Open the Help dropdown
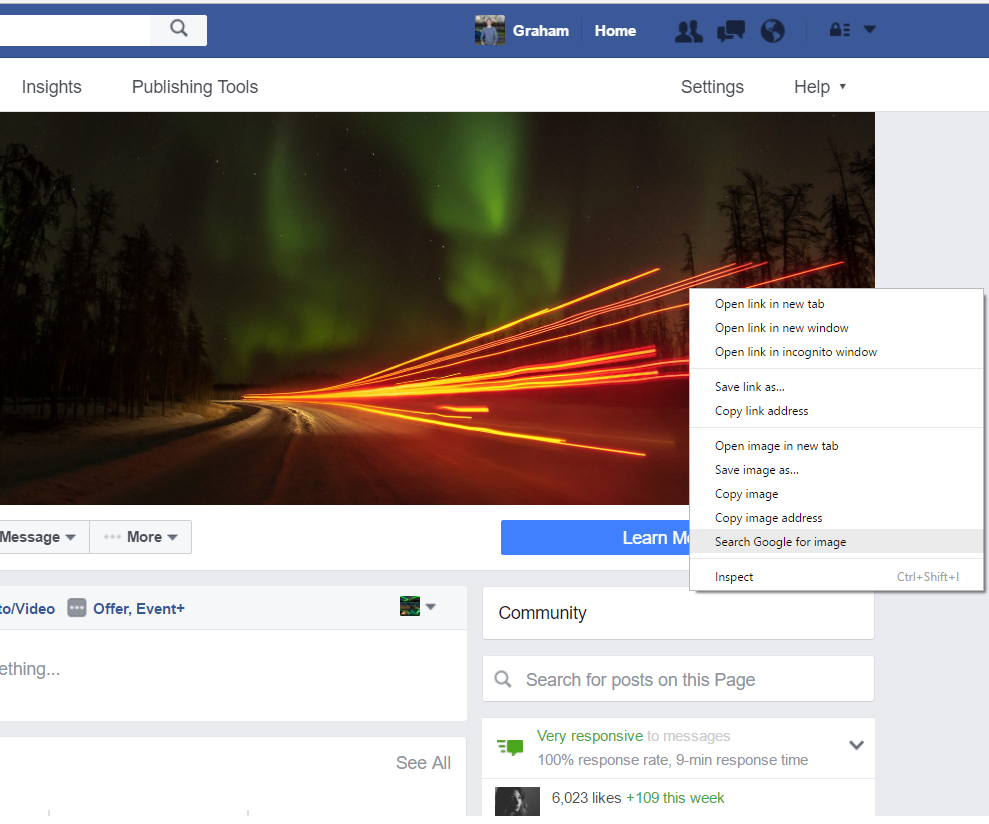The height and width of the screenshot is (824, 989). tap(819, 87)
